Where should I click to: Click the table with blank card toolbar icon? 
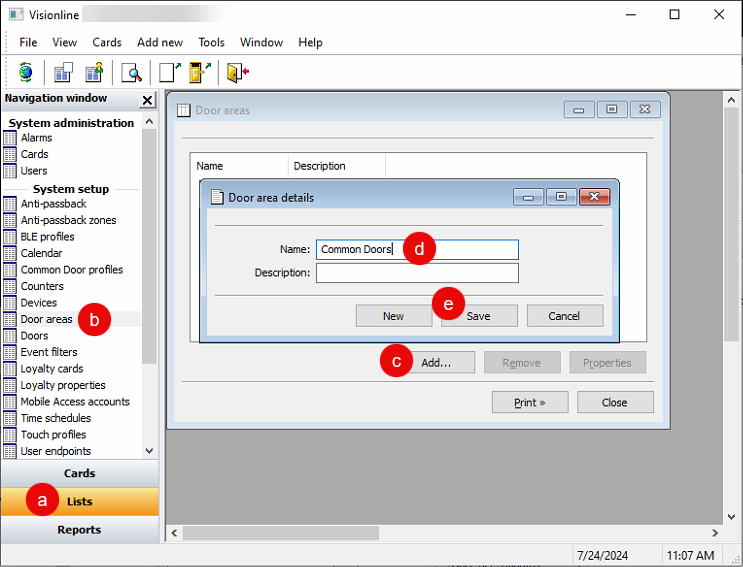(64, 72)
